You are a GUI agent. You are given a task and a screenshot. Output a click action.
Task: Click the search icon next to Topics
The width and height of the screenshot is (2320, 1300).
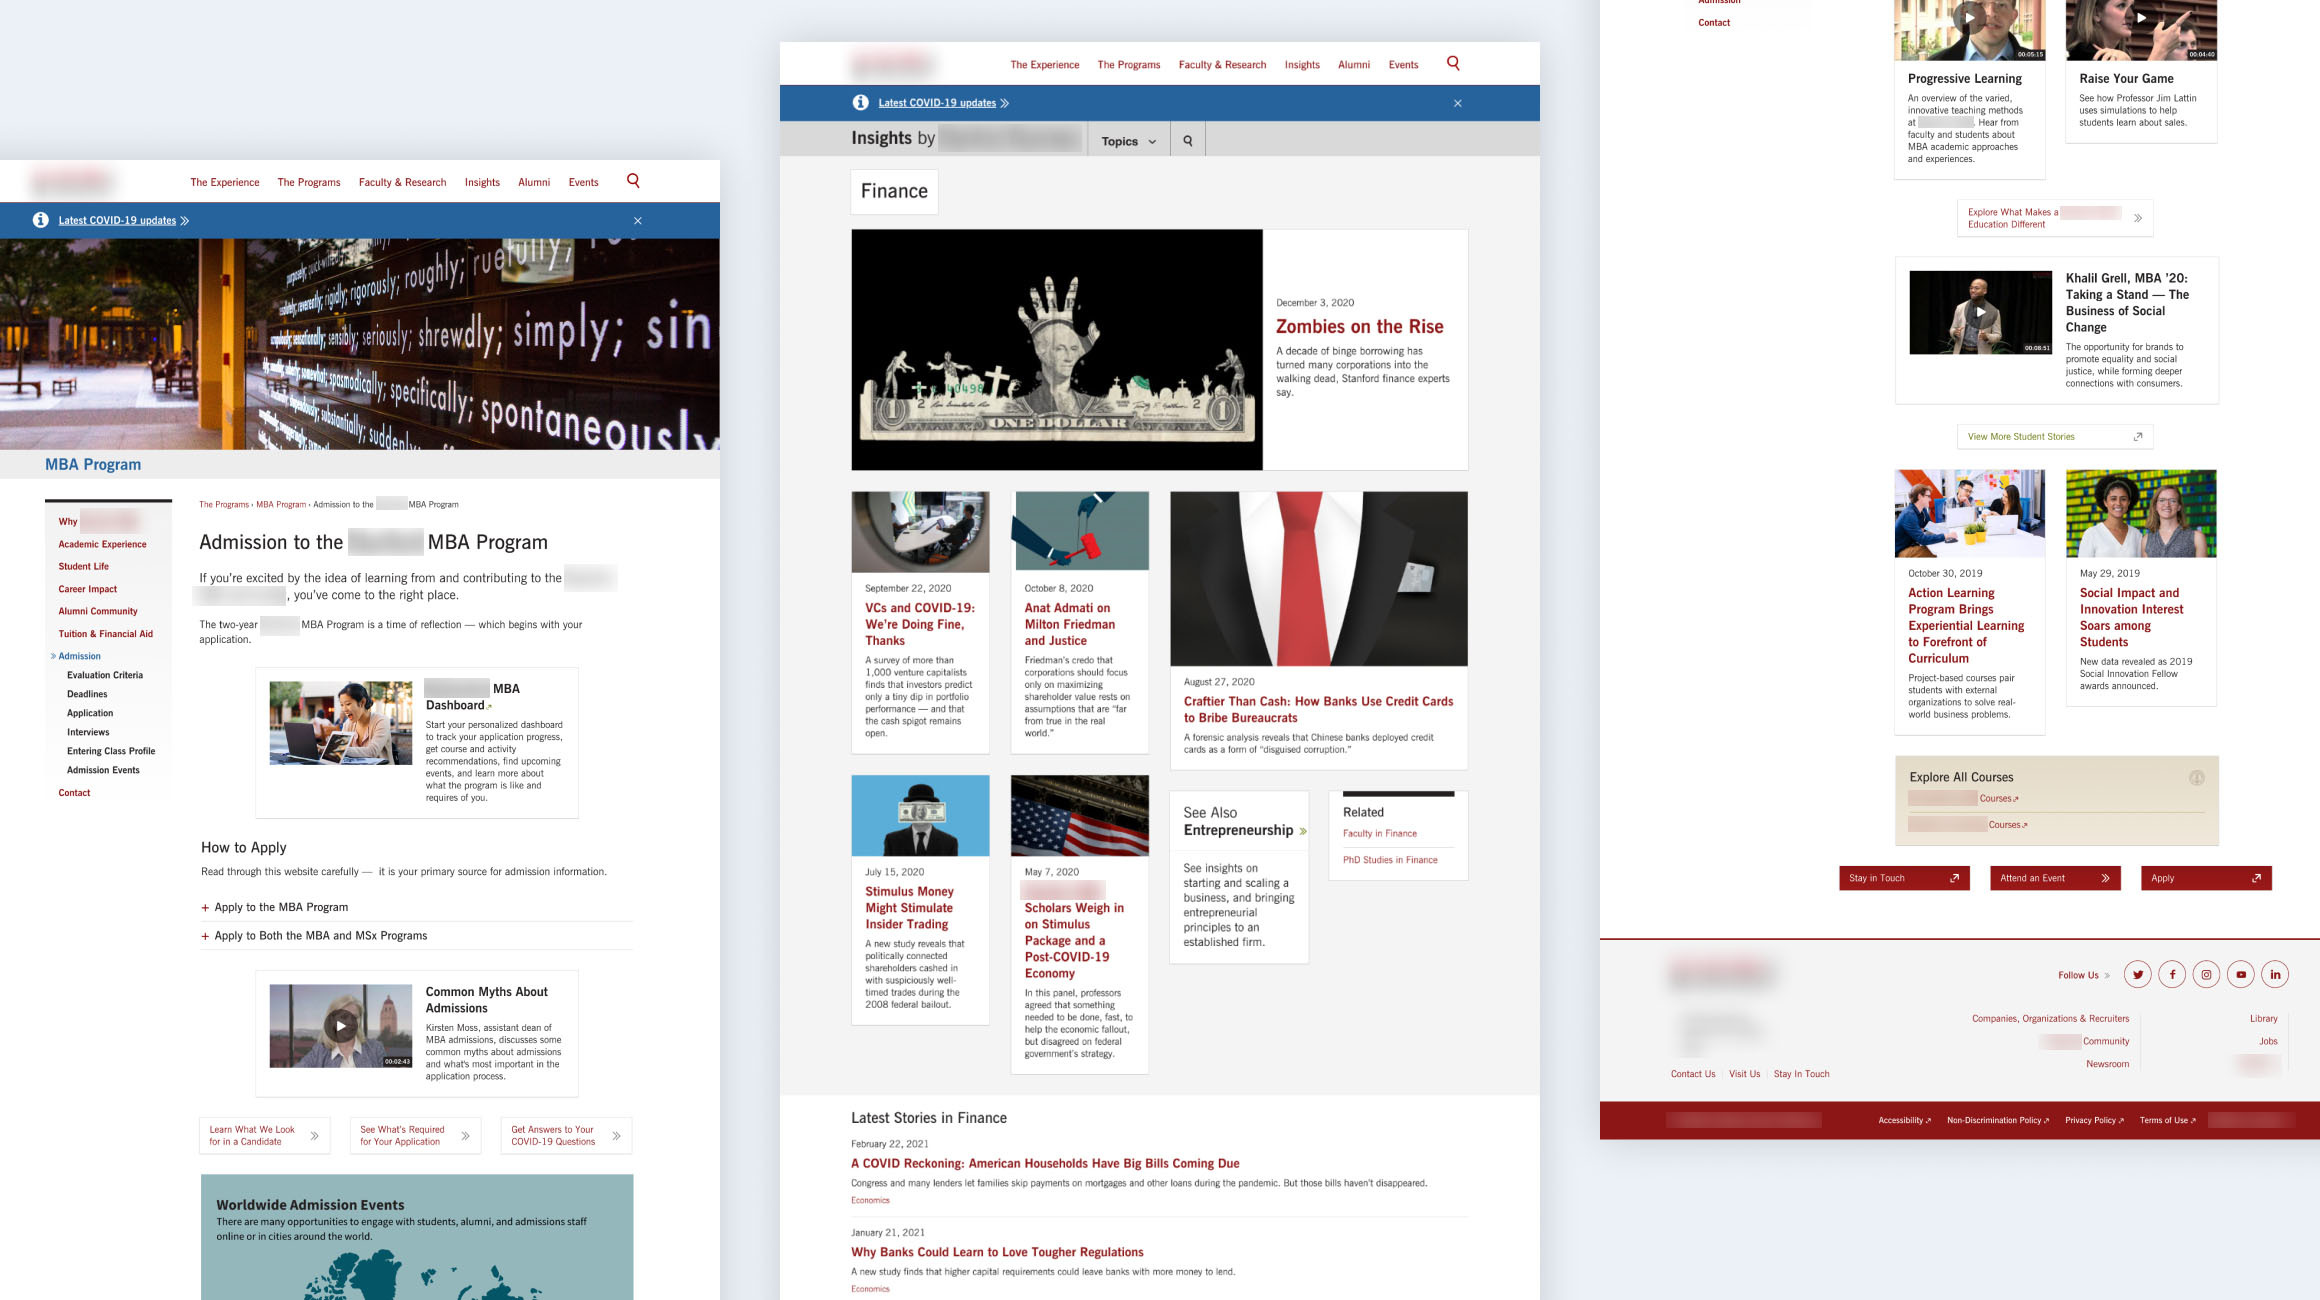pos(1186,141)
